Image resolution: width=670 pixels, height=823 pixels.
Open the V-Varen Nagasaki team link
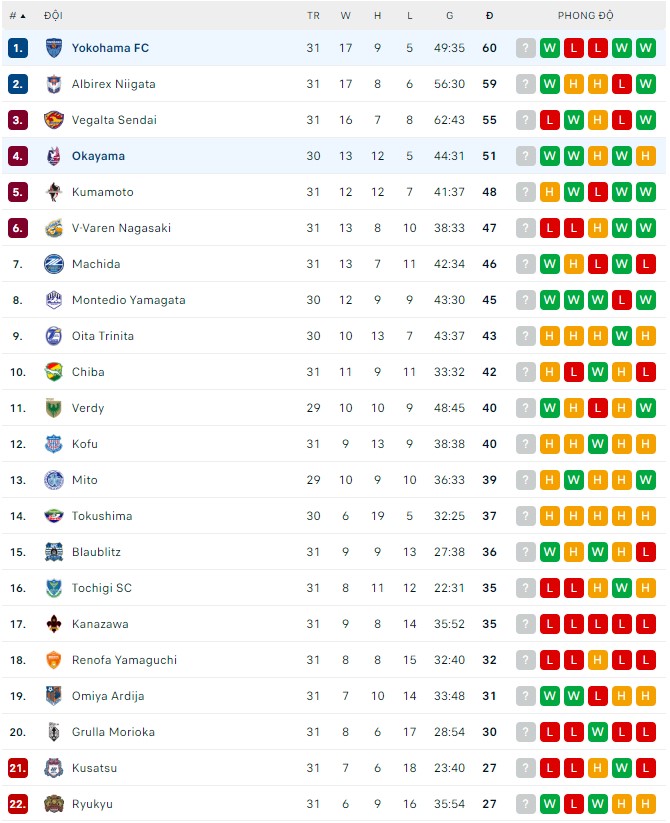pyautogui.click(x=121, y=228)
